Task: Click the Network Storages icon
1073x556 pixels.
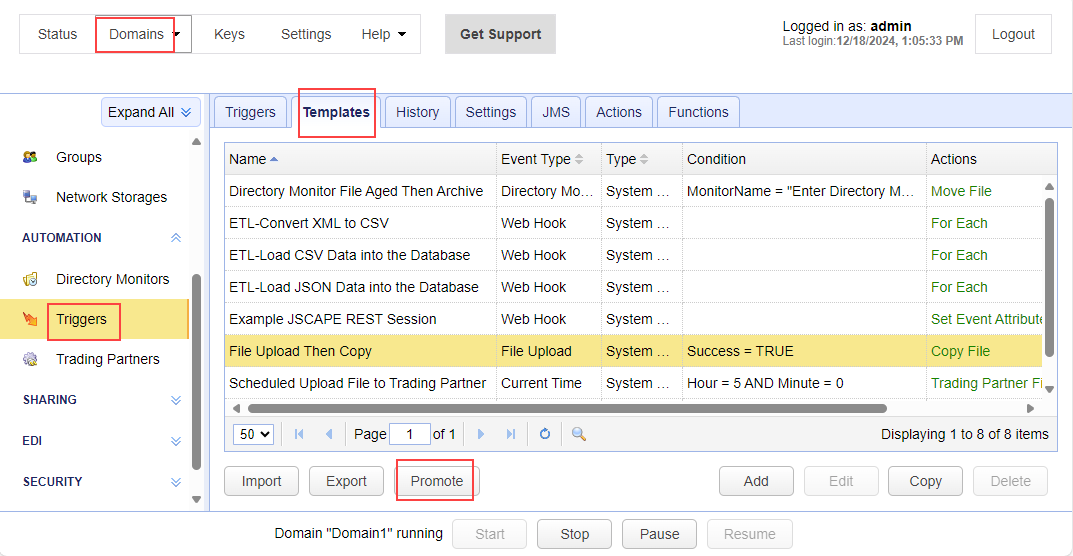Action: (x=30, y=197)
